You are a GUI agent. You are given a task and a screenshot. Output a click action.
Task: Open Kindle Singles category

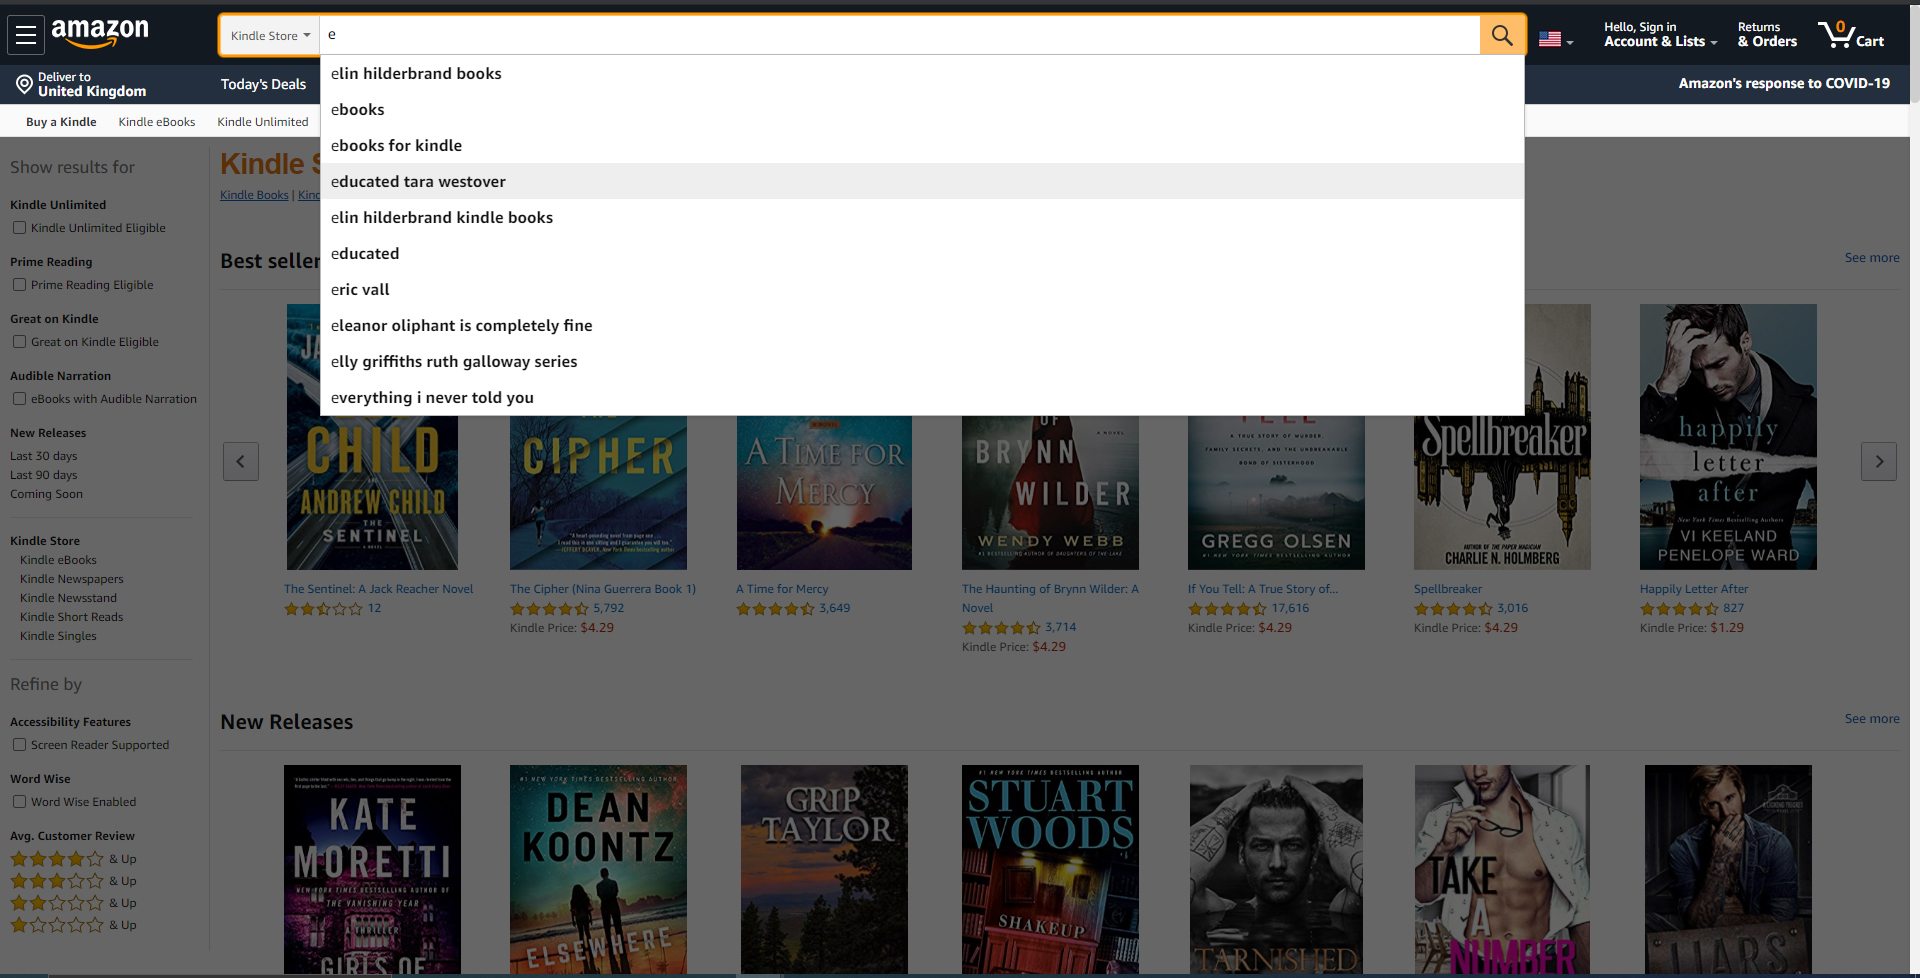58,636
